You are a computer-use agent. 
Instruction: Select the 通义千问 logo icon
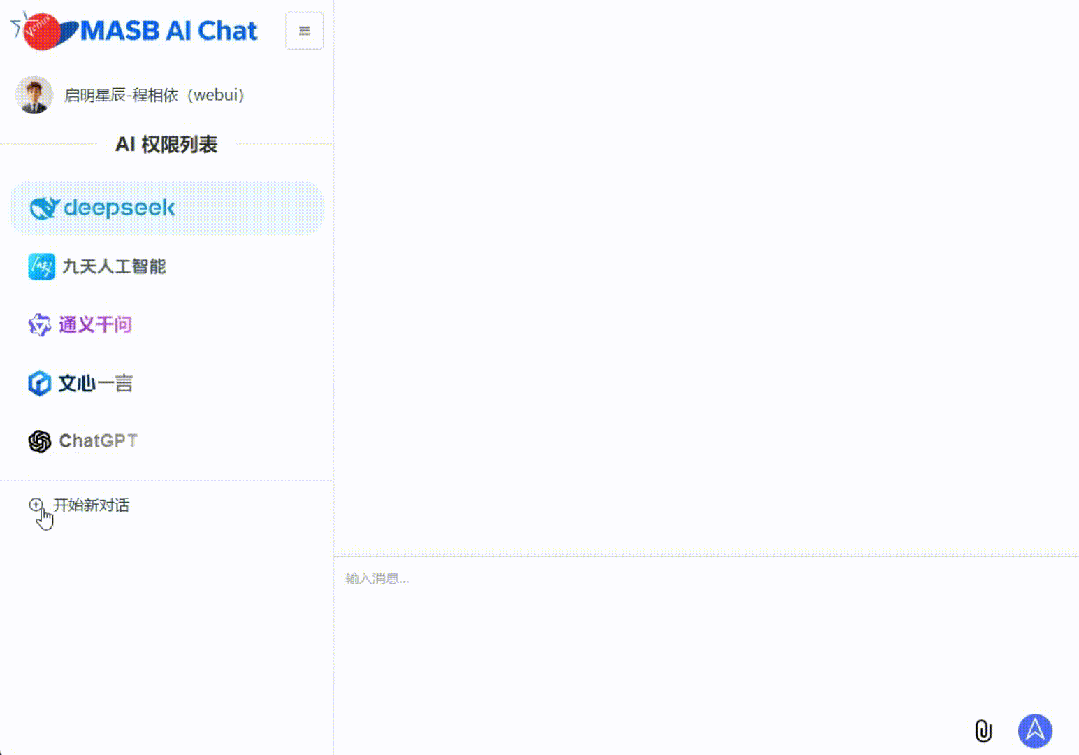40,324
